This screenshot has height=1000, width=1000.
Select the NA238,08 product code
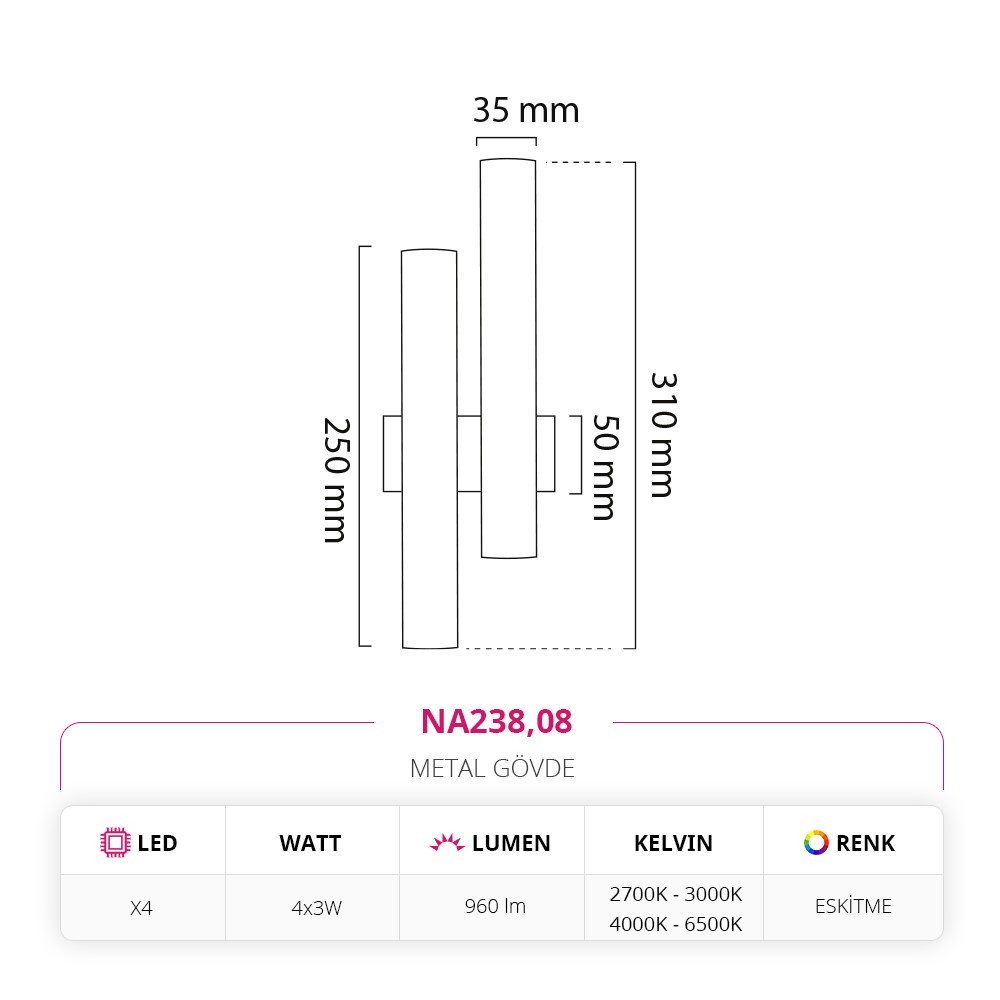coord(496,721)
